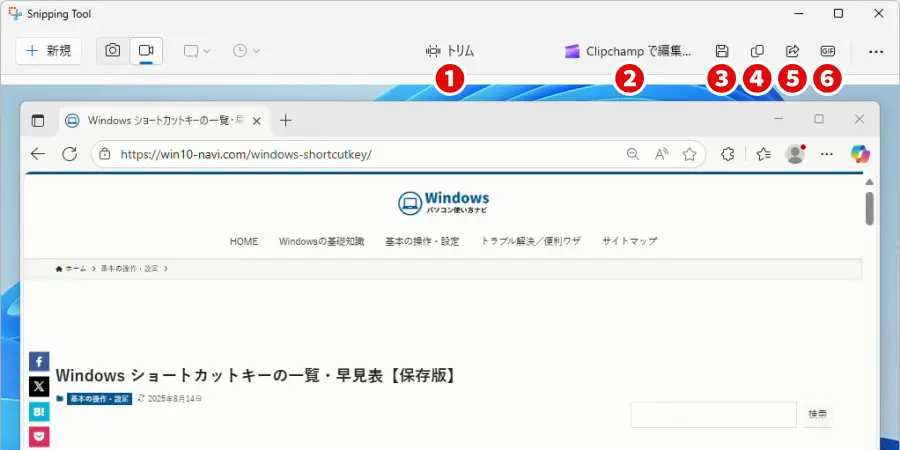The width and height of the screenshot is (900, 450).
Task: Open the Snipping Tool three-dot more menu
Action: (875, 52)
